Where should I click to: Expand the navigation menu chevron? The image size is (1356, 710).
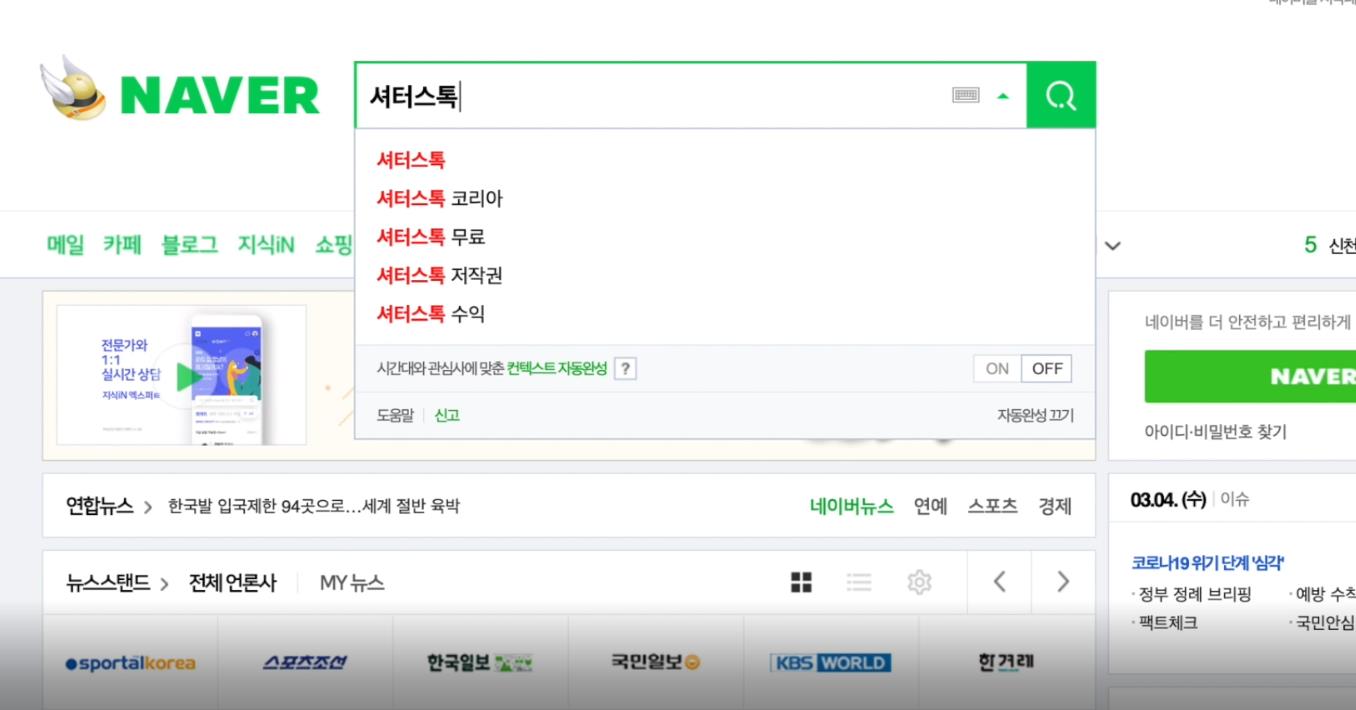(x=1112, y=246)
